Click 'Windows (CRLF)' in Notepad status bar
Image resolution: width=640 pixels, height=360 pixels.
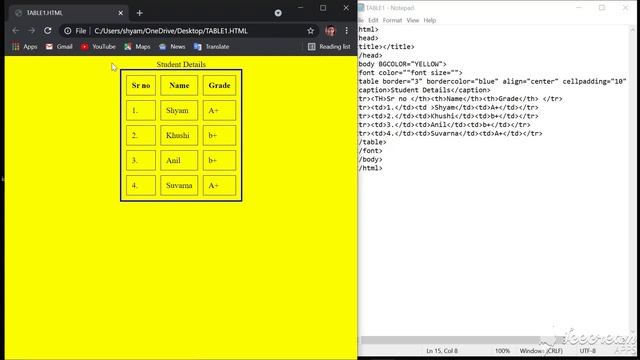click(x=541, y=351)
